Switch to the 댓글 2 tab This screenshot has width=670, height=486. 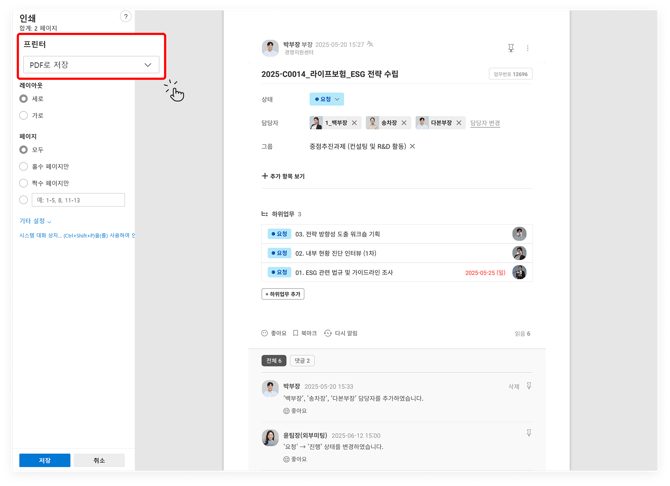pos(302,360)
